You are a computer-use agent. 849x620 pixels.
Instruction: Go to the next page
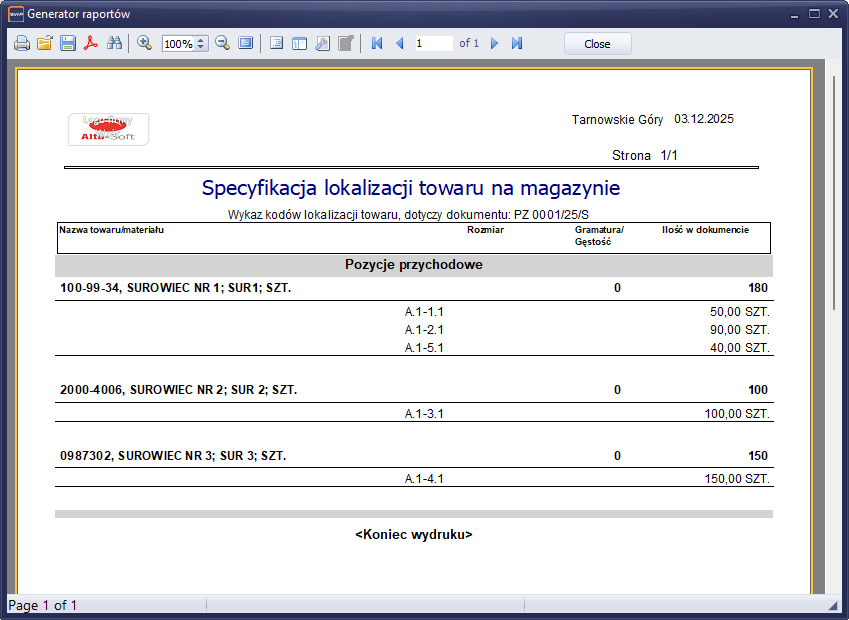coord(494,44)
